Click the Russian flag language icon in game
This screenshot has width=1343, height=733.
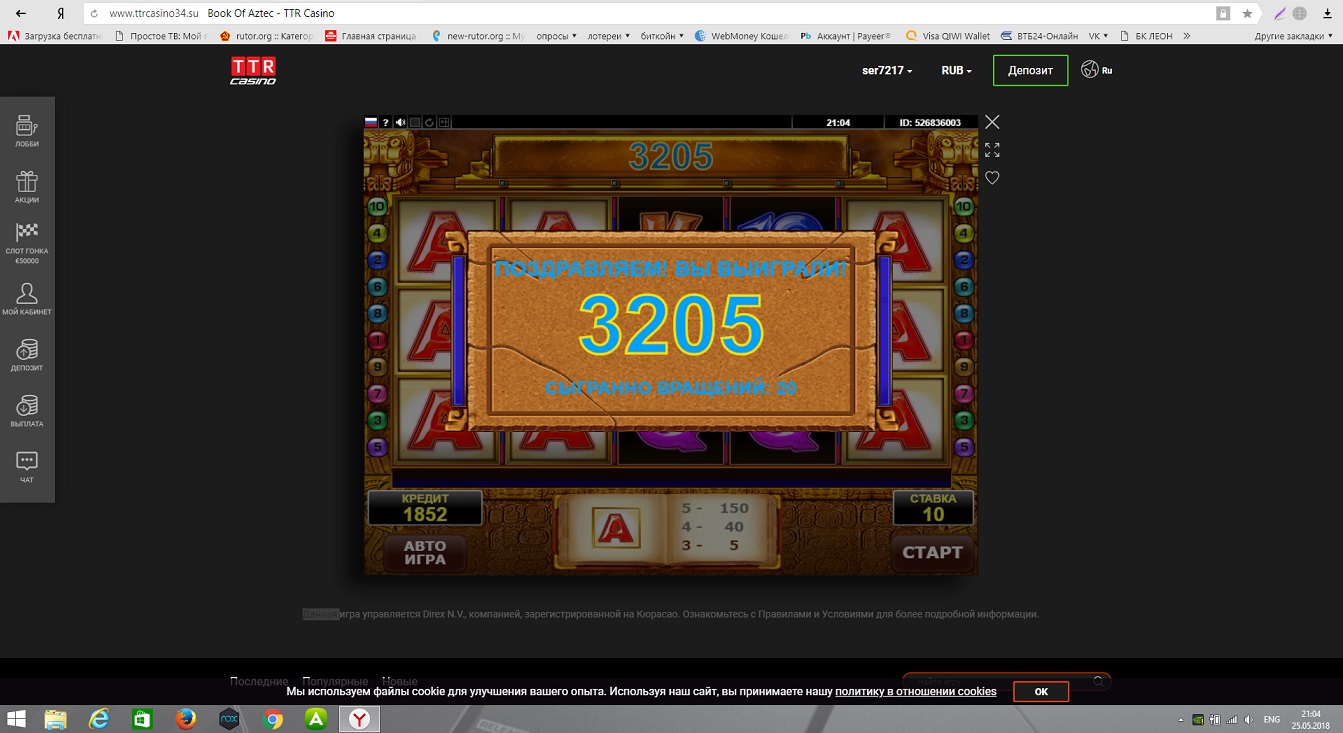pos(371,122)
